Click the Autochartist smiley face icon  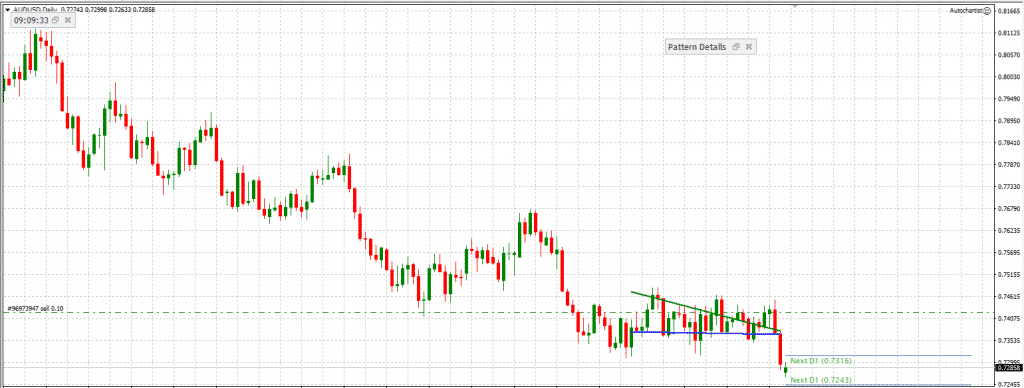987,11
